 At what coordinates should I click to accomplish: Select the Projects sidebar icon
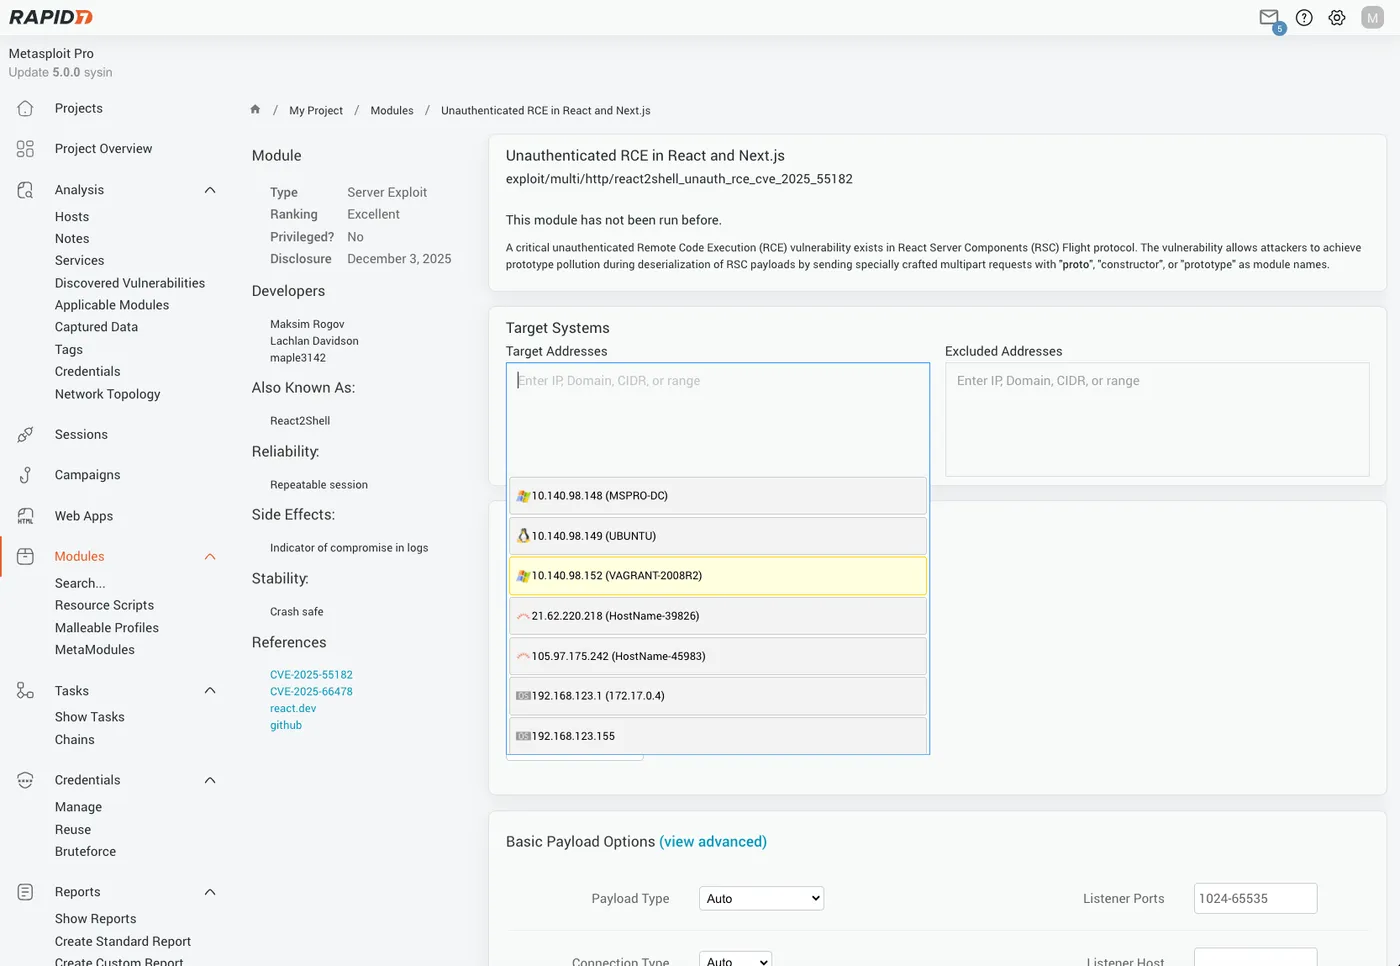24,108
